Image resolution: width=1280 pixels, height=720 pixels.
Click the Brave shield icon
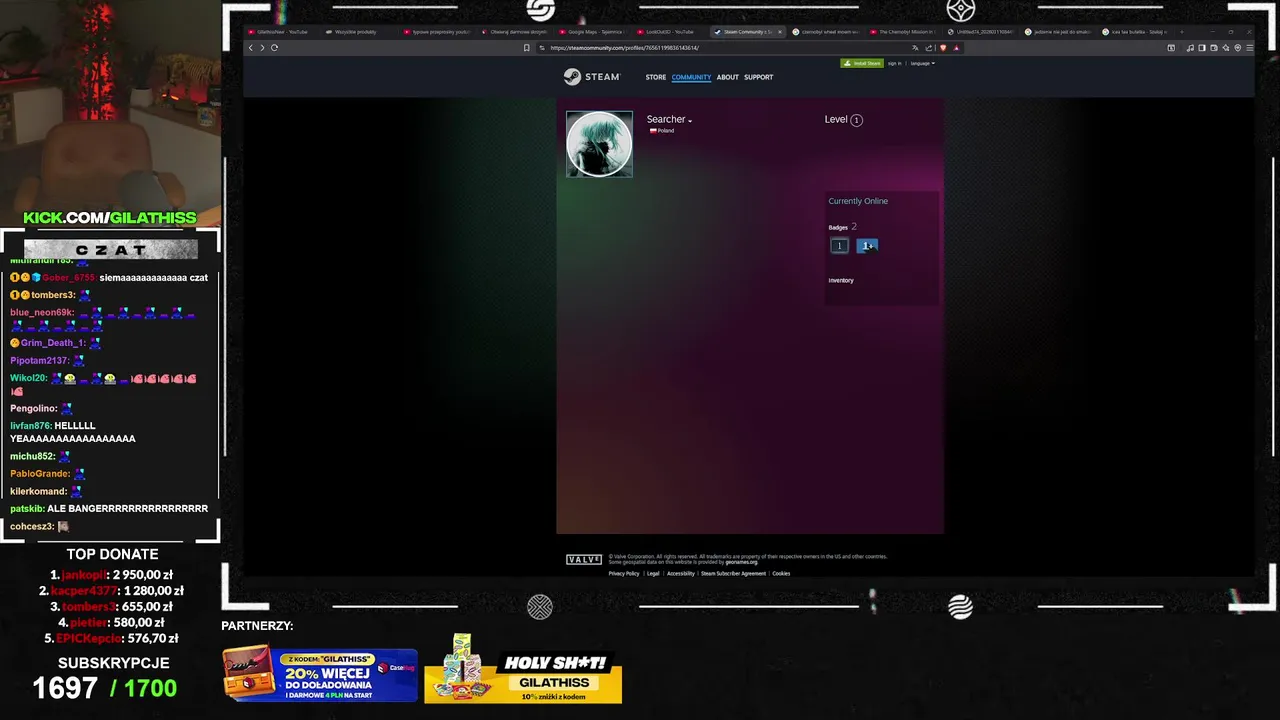(943, 47)
